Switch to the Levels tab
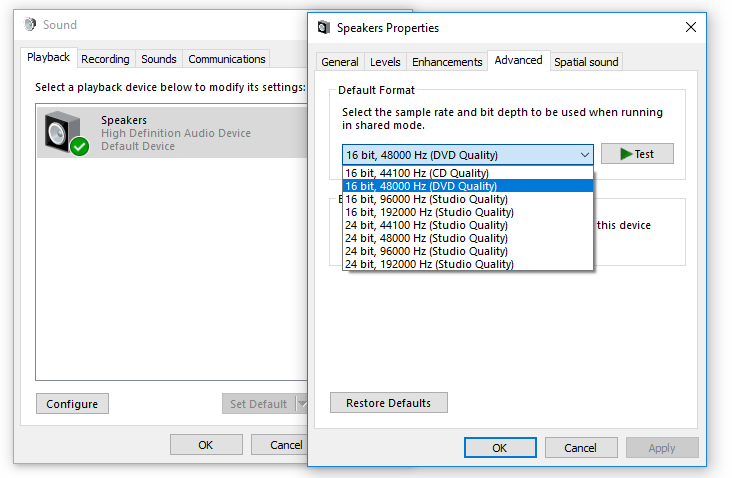732x478 pixels. tap(385, 62)
